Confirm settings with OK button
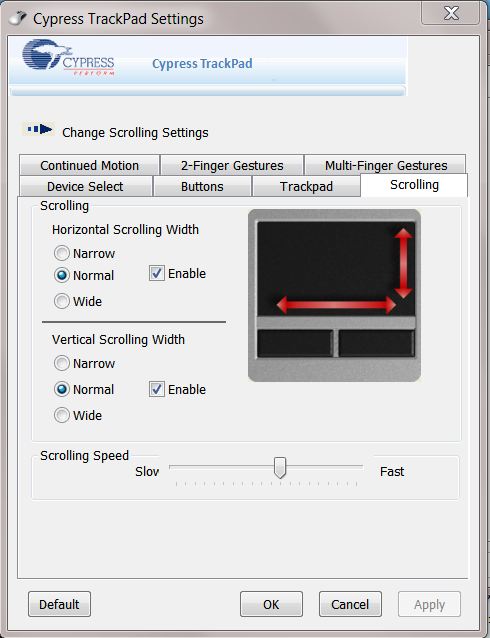The width and height of the screenshot is (490, 638). tap(271, 604)
